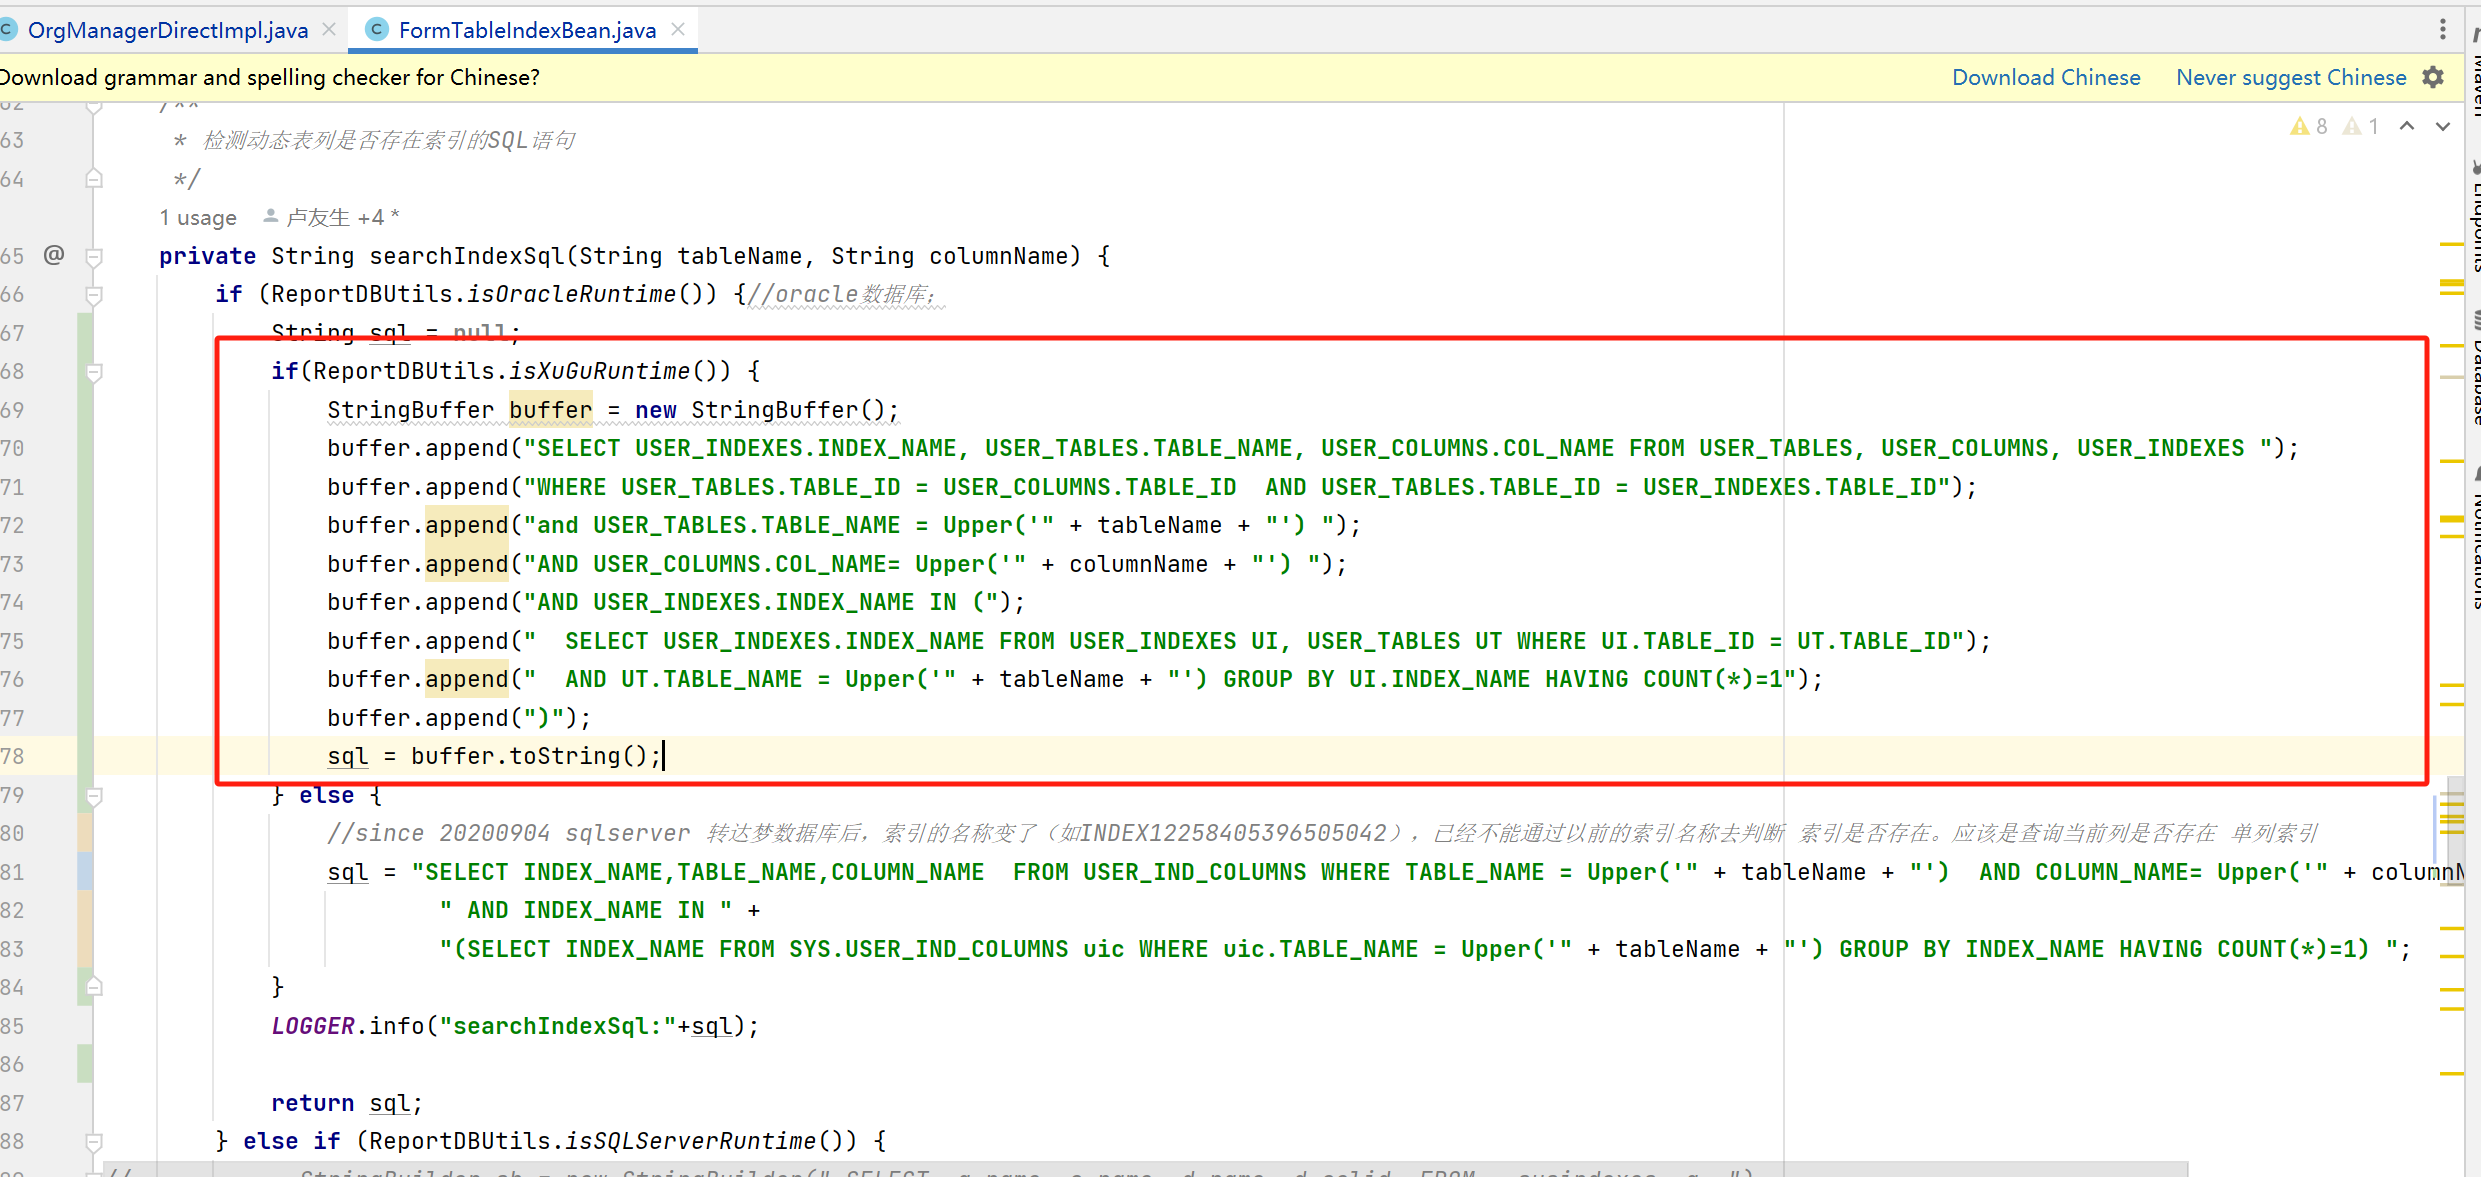Select the FormTableIndexBean.java tab
This screenshot has width=2481, height=1177.
tap(526, 30)
